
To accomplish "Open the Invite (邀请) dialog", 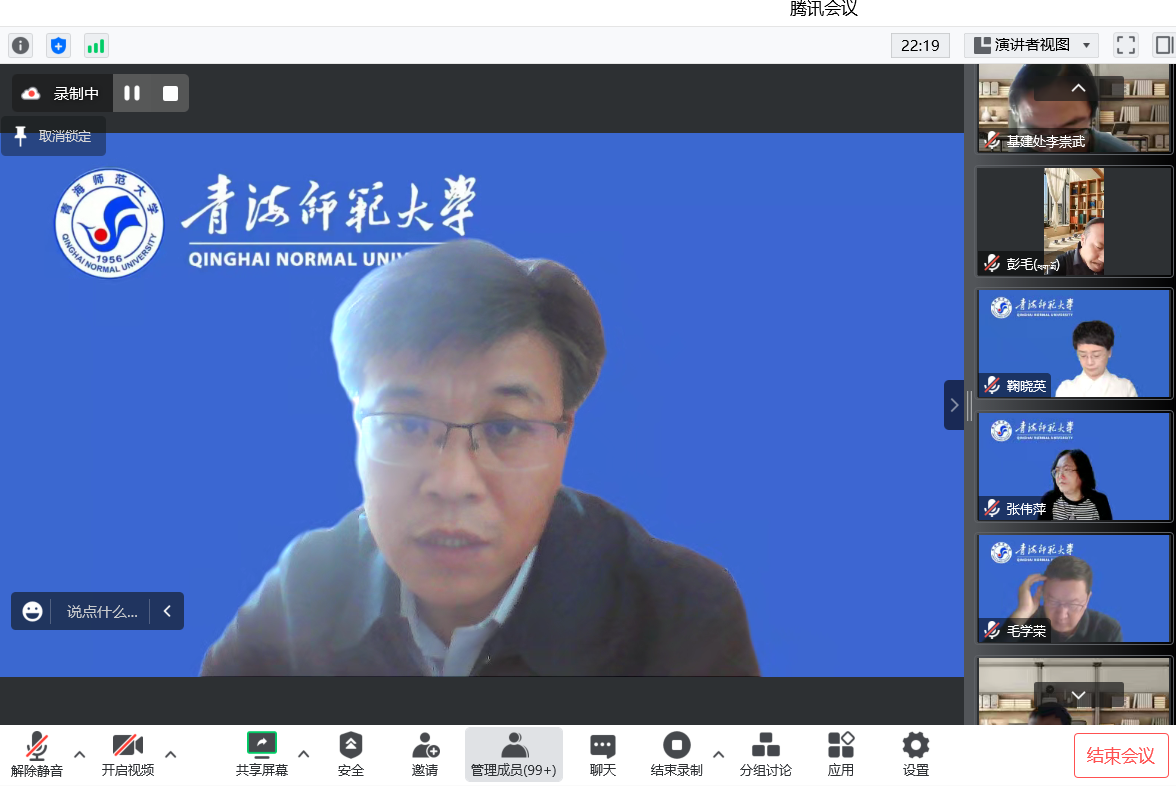I will [425, 754].
